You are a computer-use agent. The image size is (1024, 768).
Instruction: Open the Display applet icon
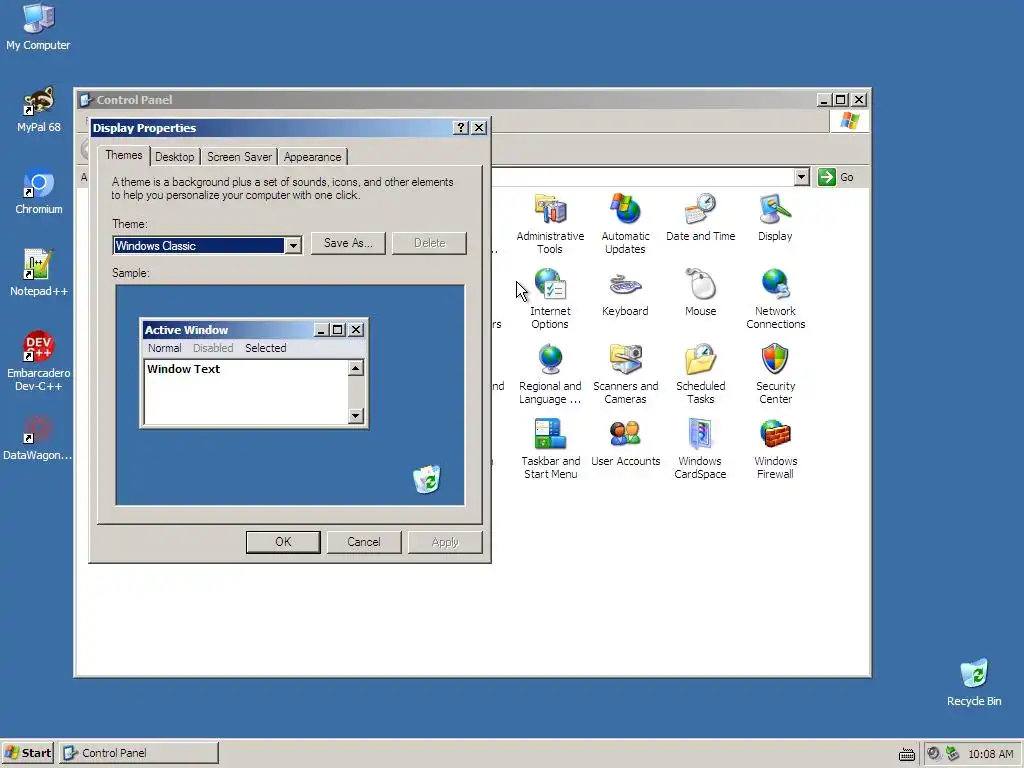[x=775, y=217]
